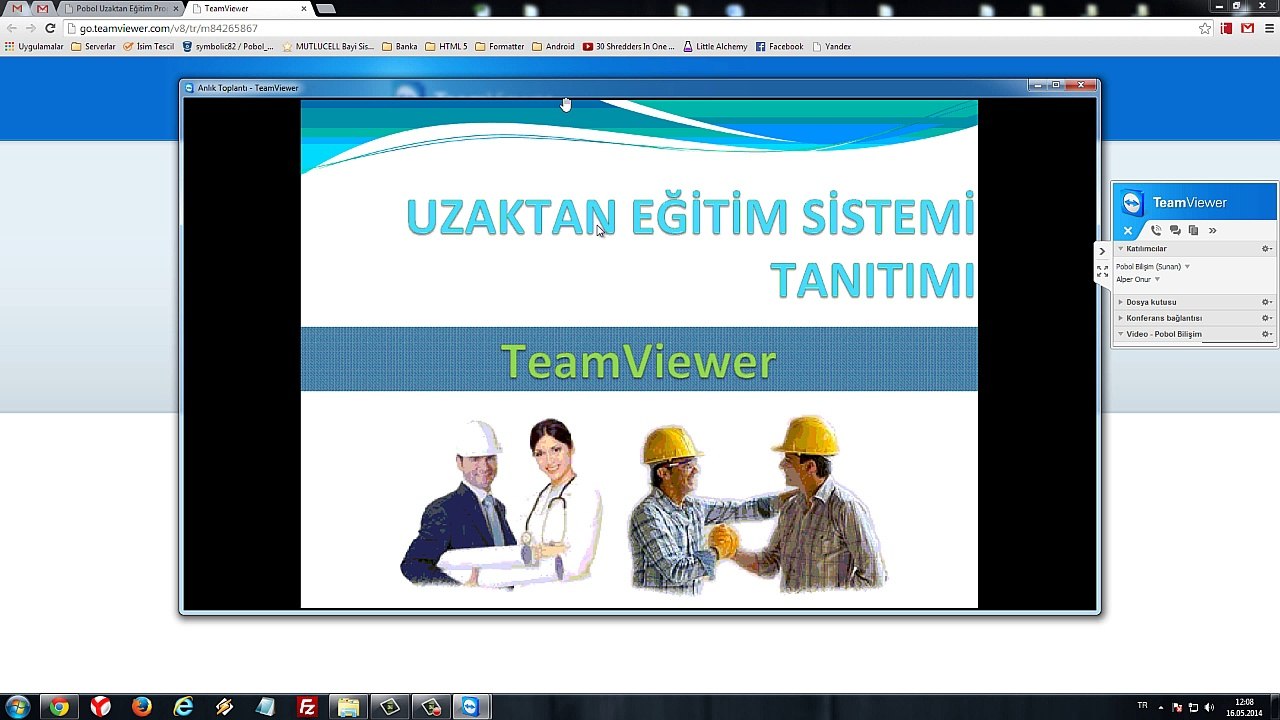Click the TR language indicator
This screenshot has height=720, width=1280.
[1142, 706]
